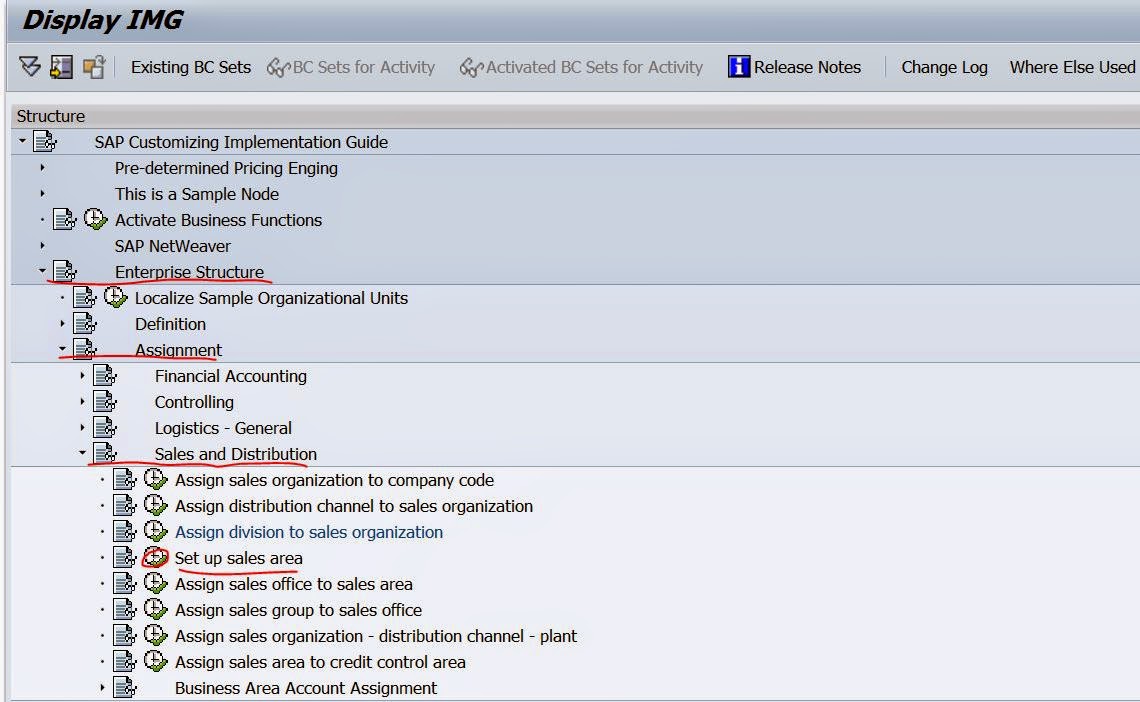Select Assign division to sales organization text
1140x702 pixels.
tap(309, 532)
